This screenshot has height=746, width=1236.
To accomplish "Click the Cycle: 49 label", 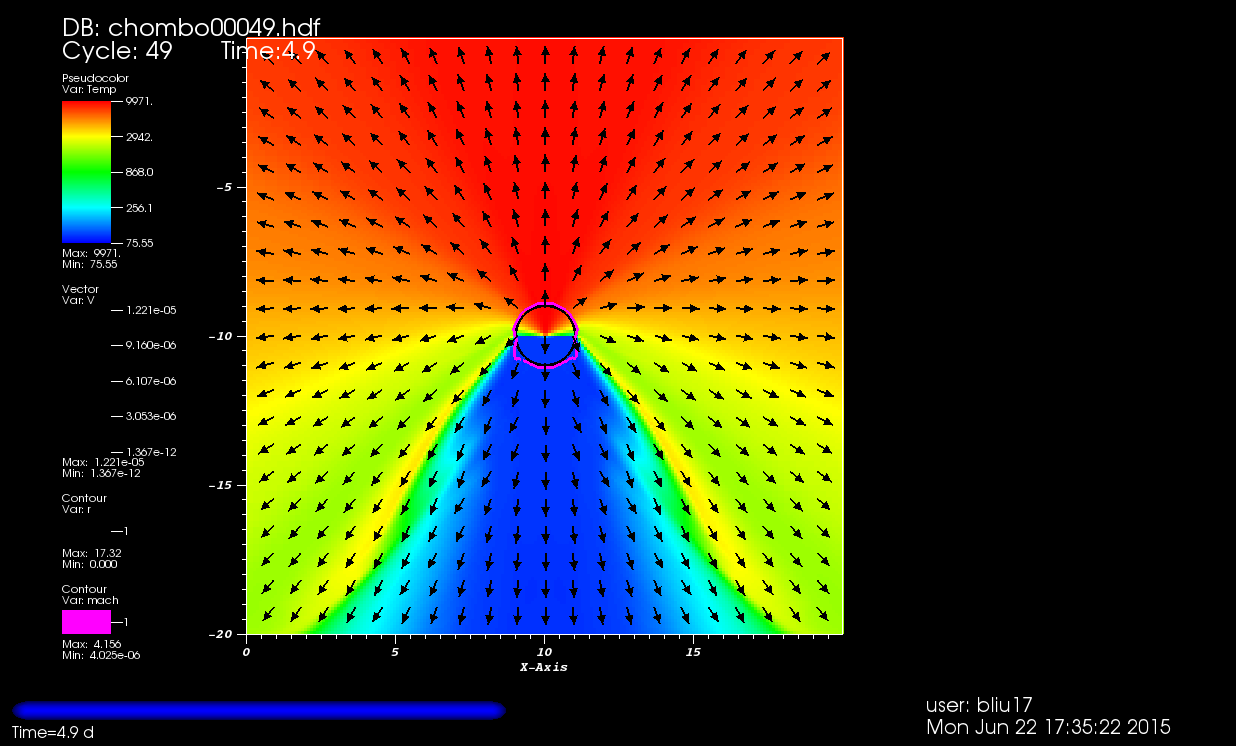I will click(x=117, y=51).
